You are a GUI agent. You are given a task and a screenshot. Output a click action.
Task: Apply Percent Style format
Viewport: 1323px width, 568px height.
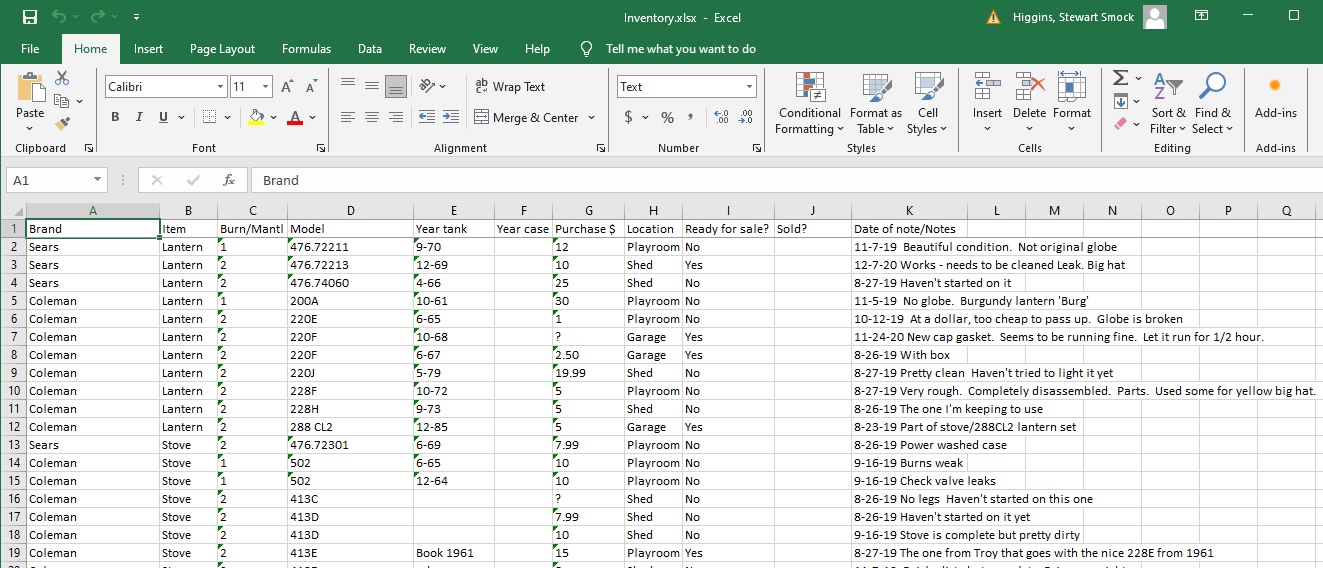tap(667, 117)
